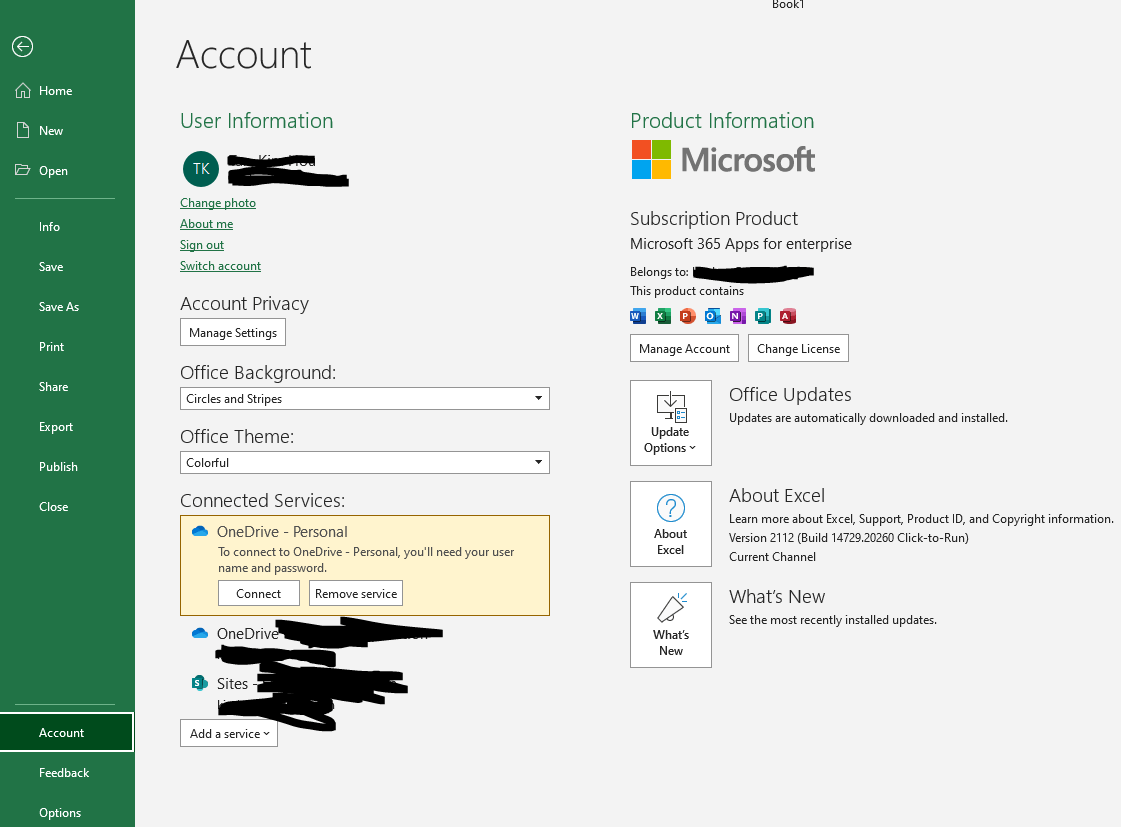Click the Switch account link
The width and height of the screenshot is (1121, 827).
pos(220,265)
